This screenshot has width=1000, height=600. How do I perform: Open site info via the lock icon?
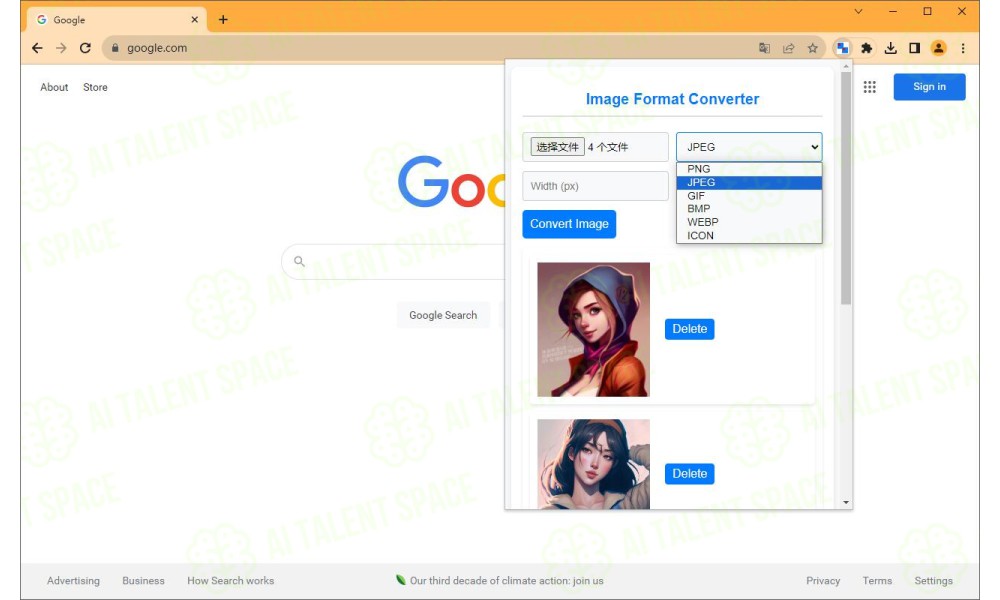[115, 48]
